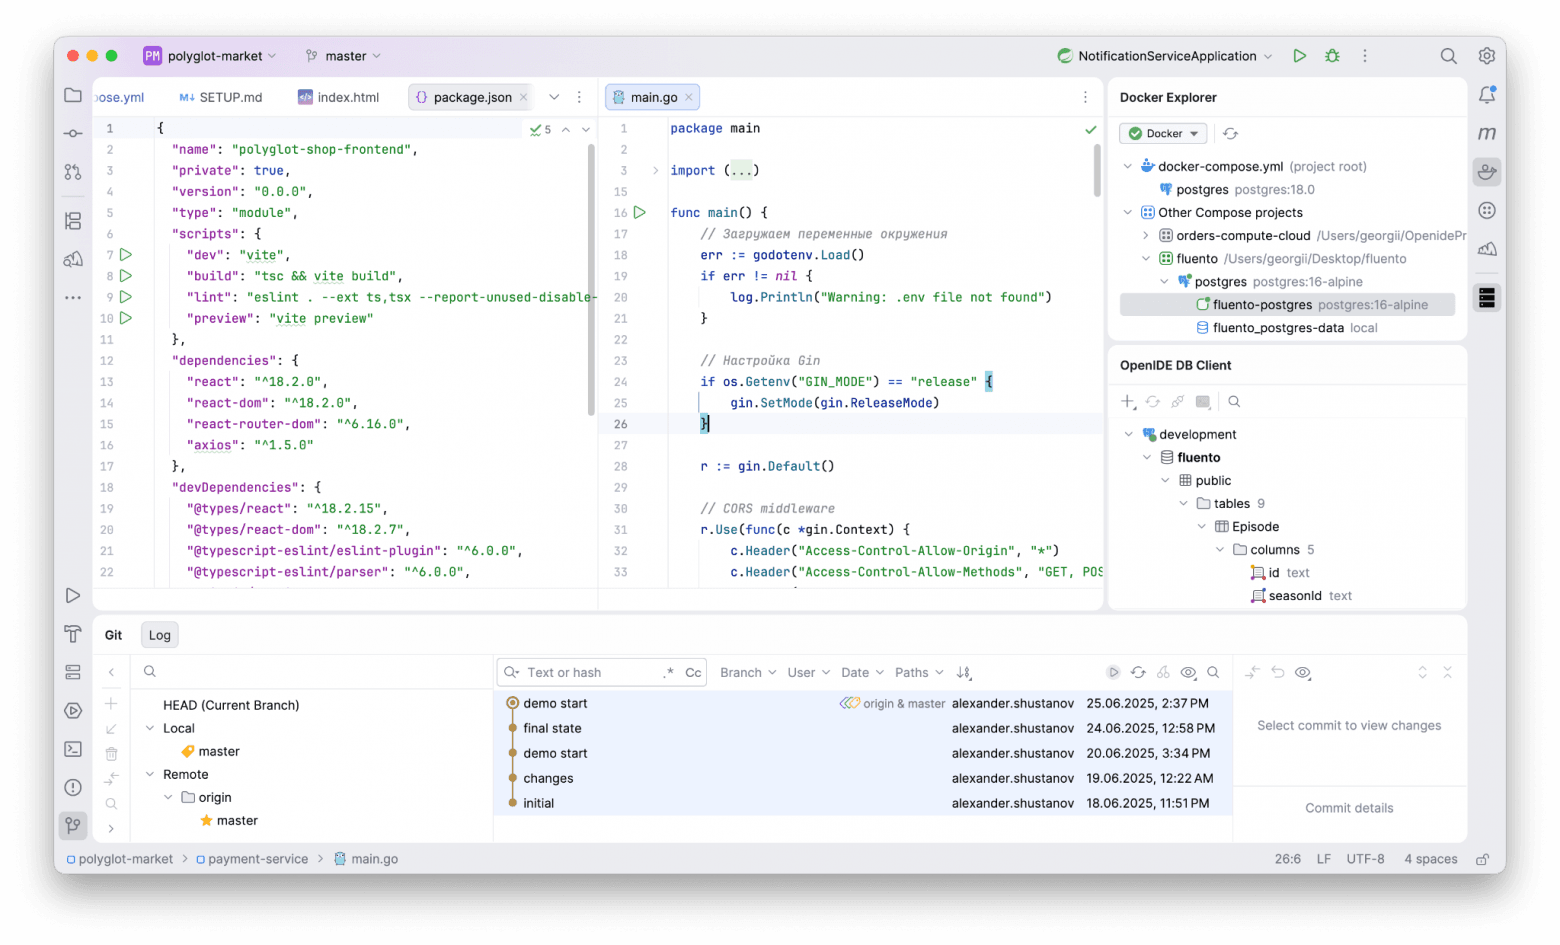Click the More tool windows ellipsis in left sidebar

[x=73, y=297]
